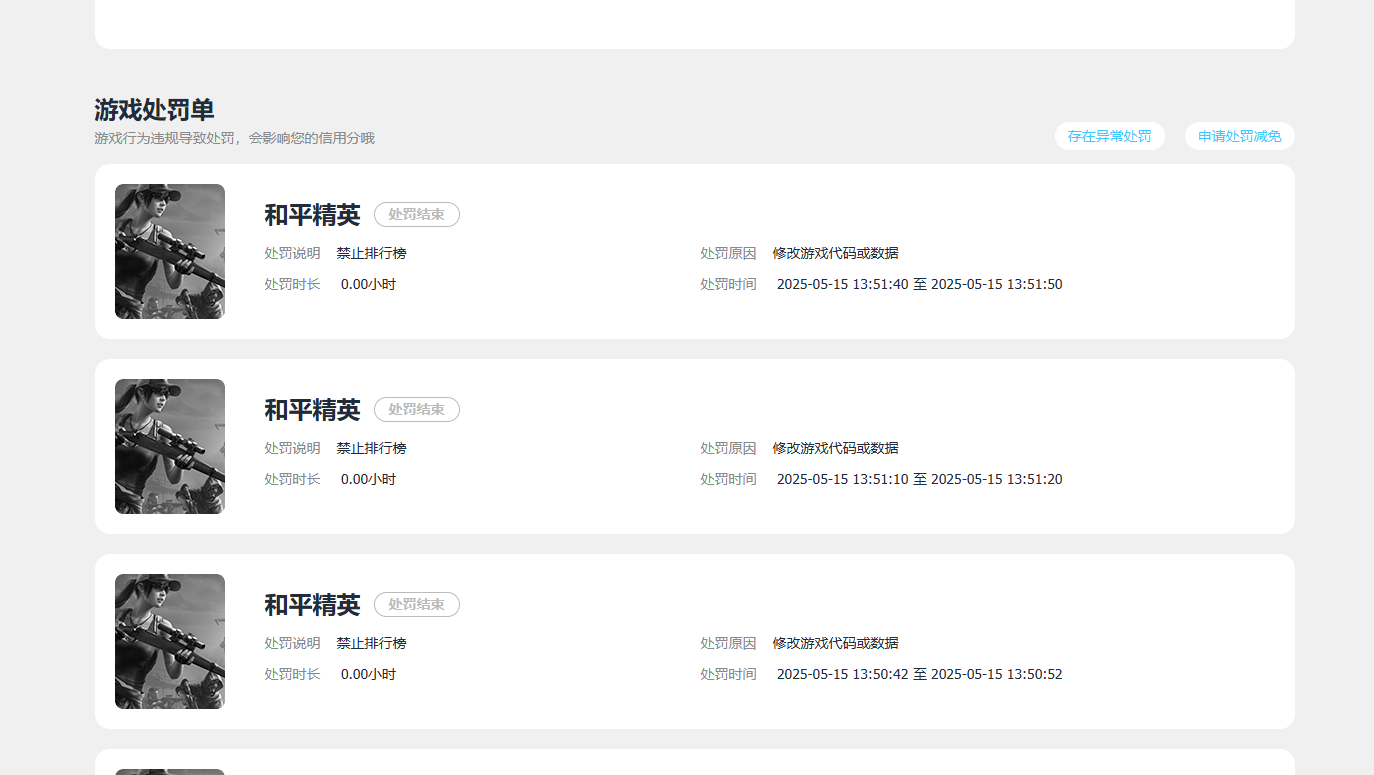The image size is (1374, 775).
Task: Open the 和平精英 title in the third card
Action: click(312, 605)
